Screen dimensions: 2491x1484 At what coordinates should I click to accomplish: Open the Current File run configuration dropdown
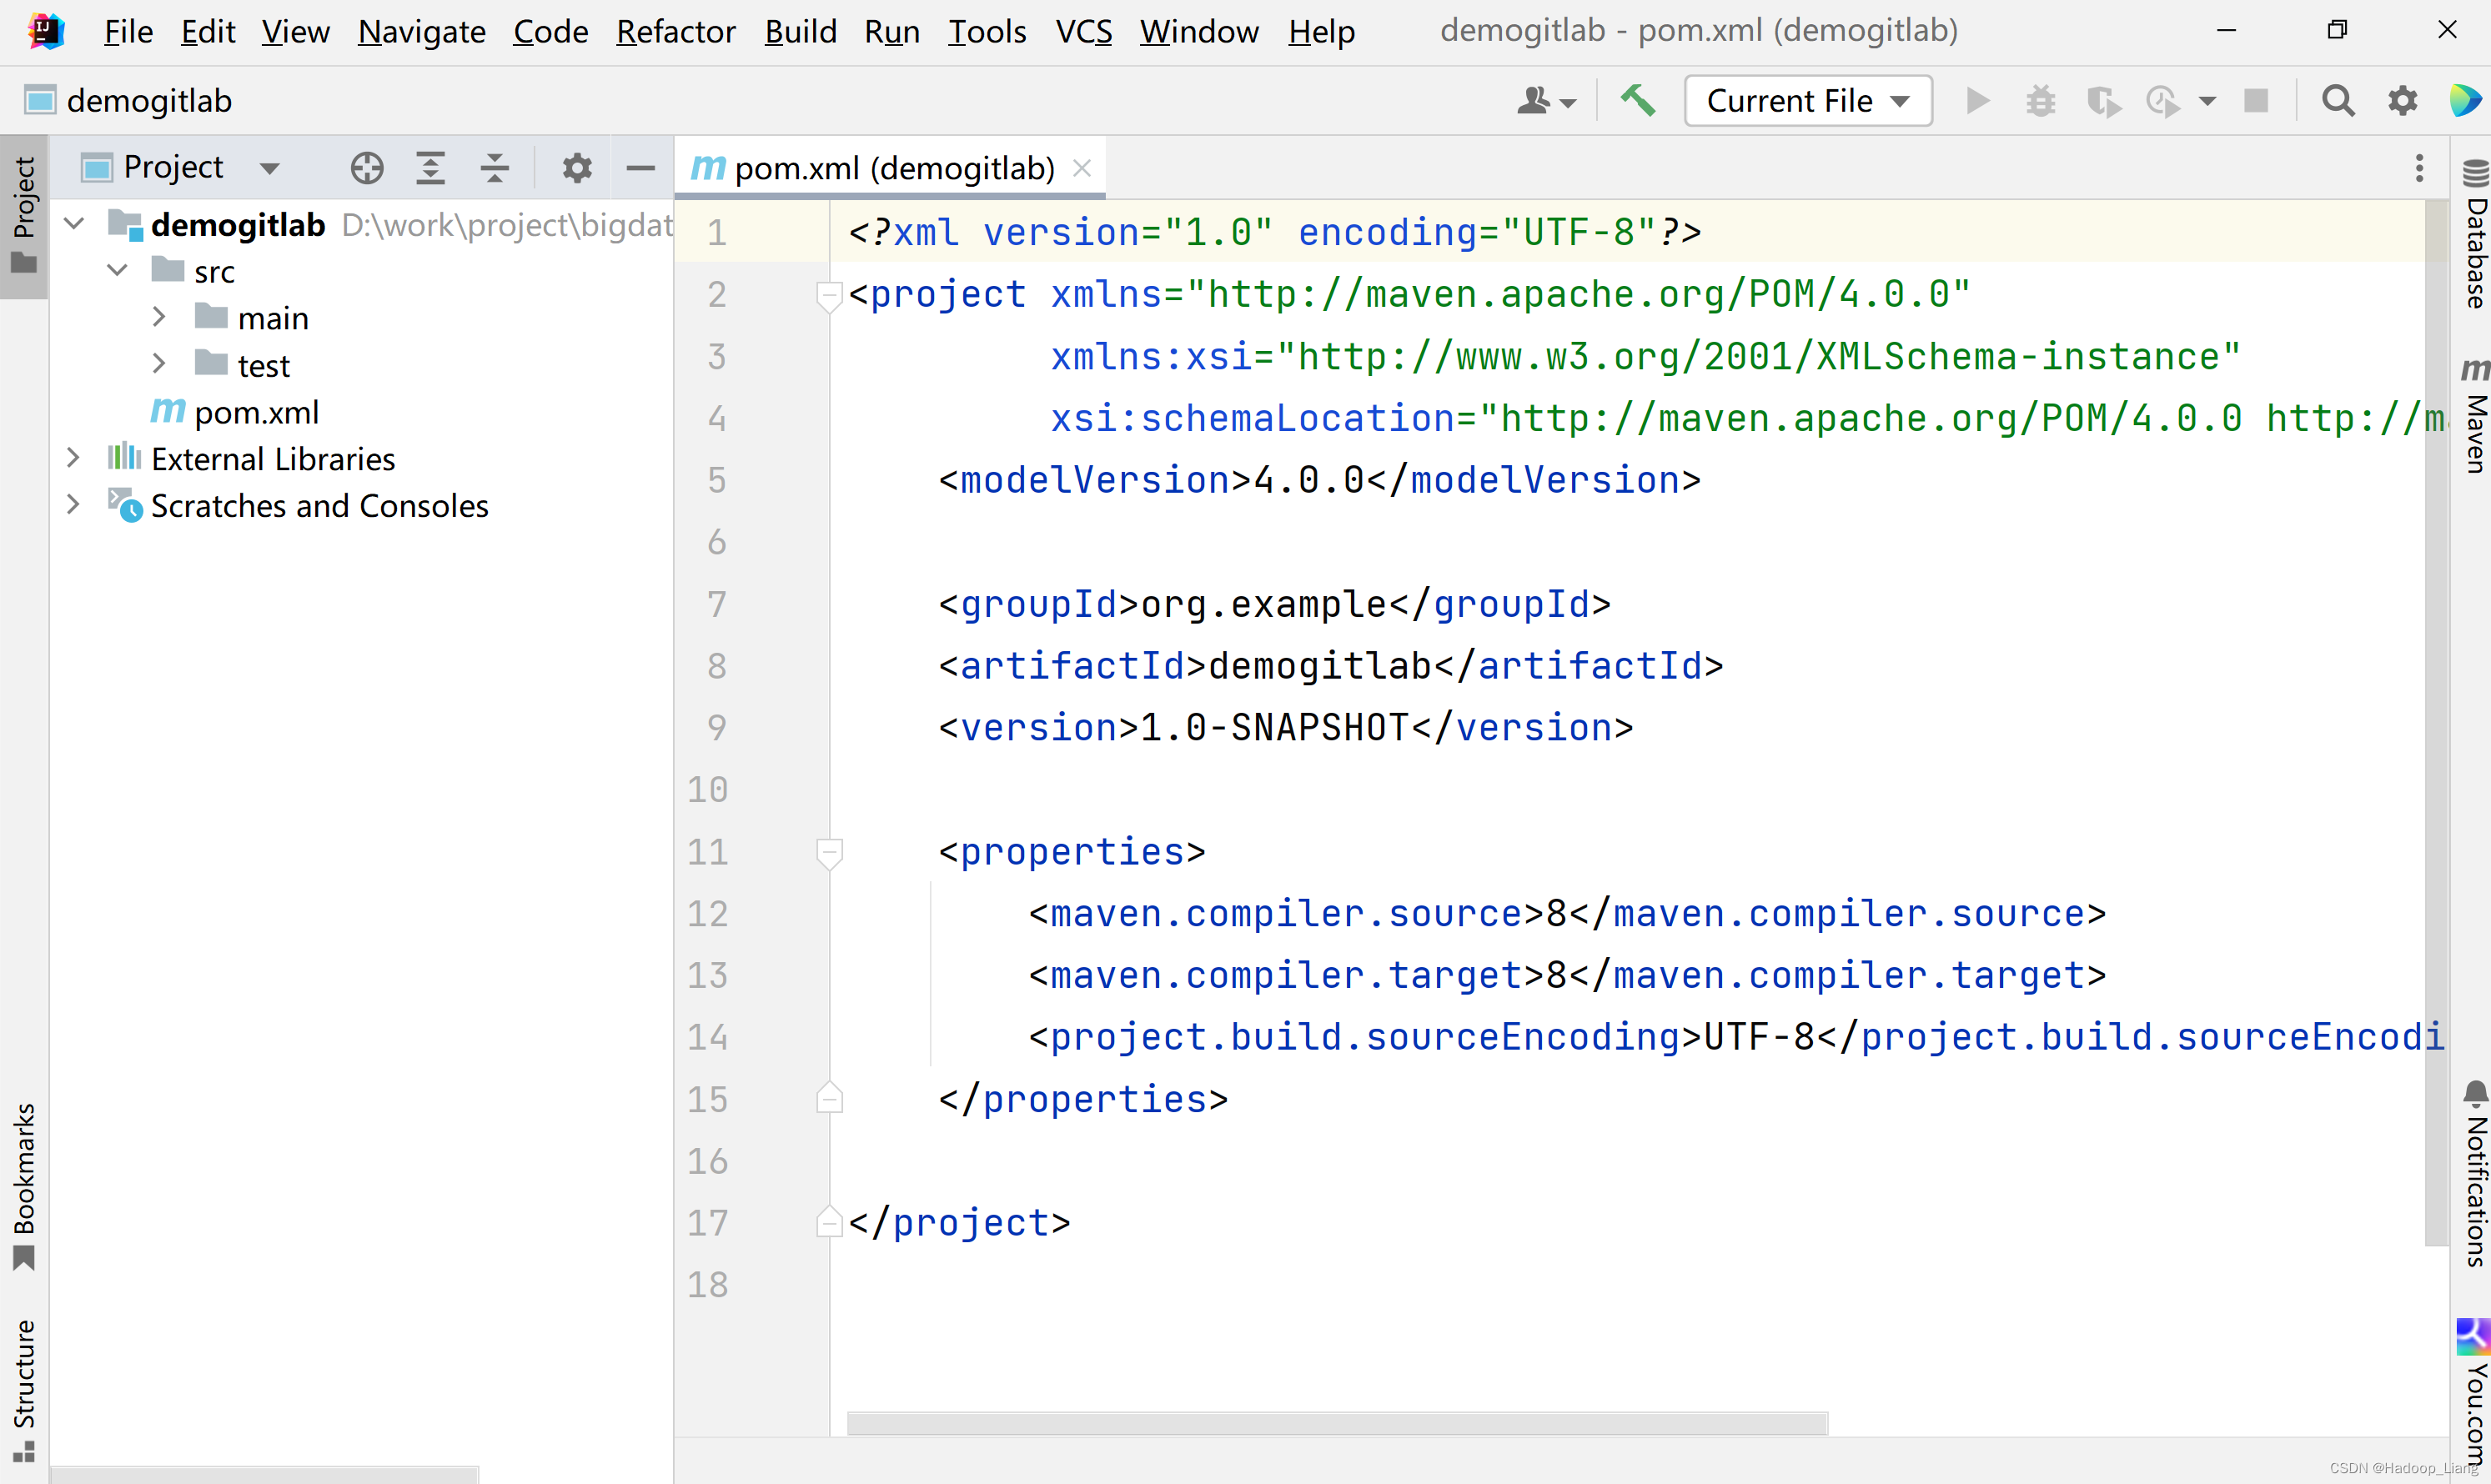(1807, 101)
